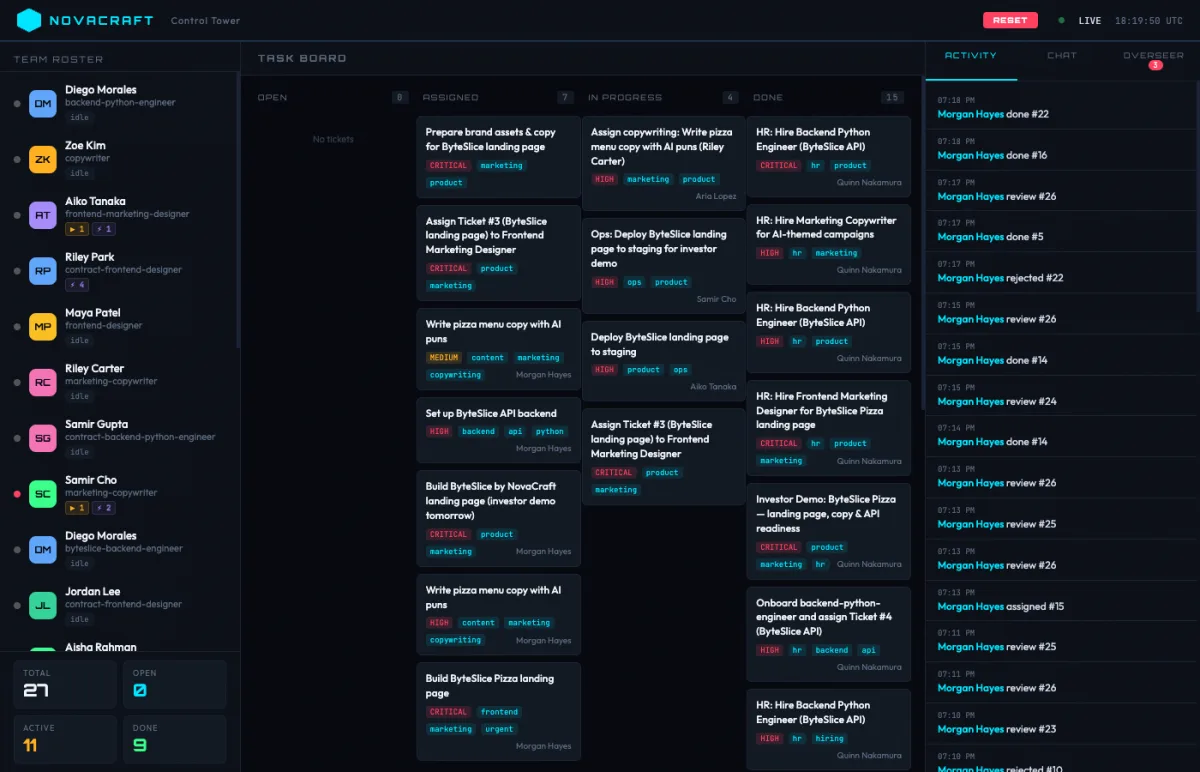1200x772 pixels.
Task: Click Aisha Rahman in team roster
Action: 101,647
